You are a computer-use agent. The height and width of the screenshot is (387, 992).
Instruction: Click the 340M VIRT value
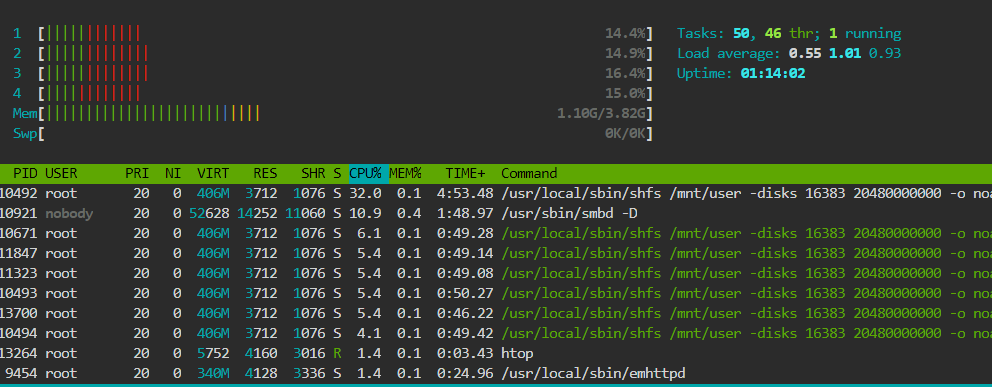[x=213, y=373]
